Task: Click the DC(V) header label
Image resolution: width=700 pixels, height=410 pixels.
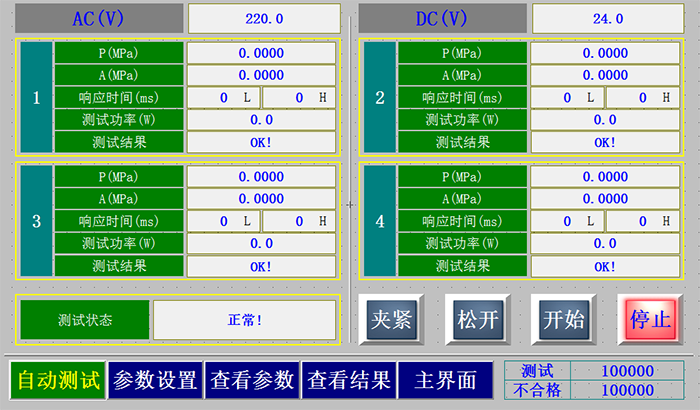Action: click(x=442, y=18)
